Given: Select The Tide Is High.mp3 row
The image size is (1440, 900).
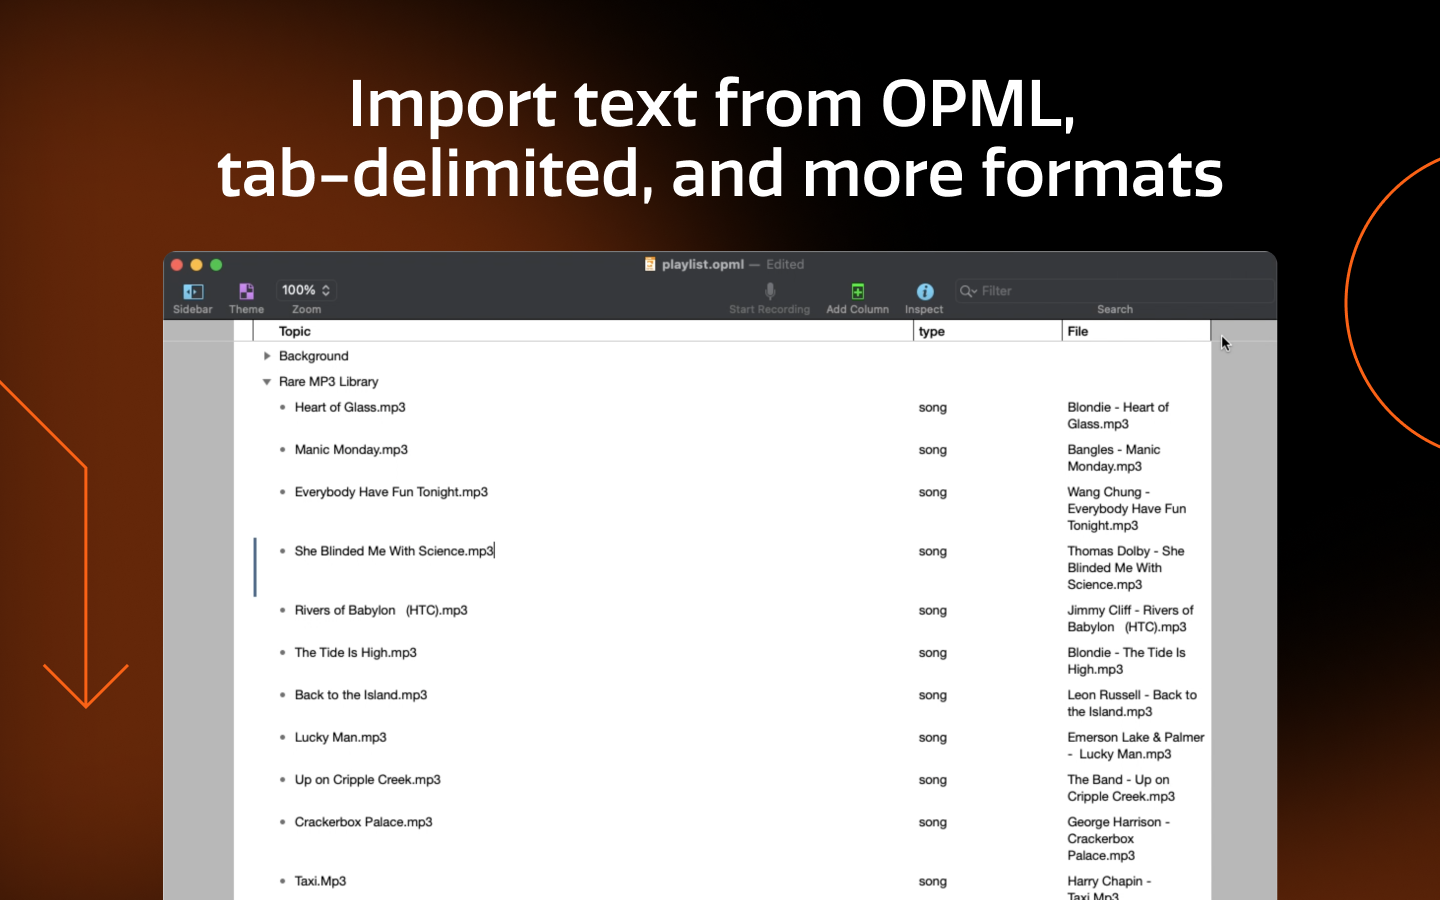Looking at the screenshot, I should [356, 653].
